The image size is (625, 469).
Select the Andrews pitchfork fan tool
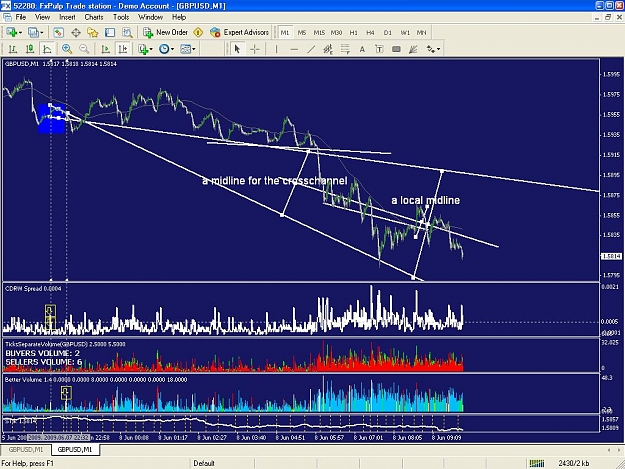[x=413, y=49]
